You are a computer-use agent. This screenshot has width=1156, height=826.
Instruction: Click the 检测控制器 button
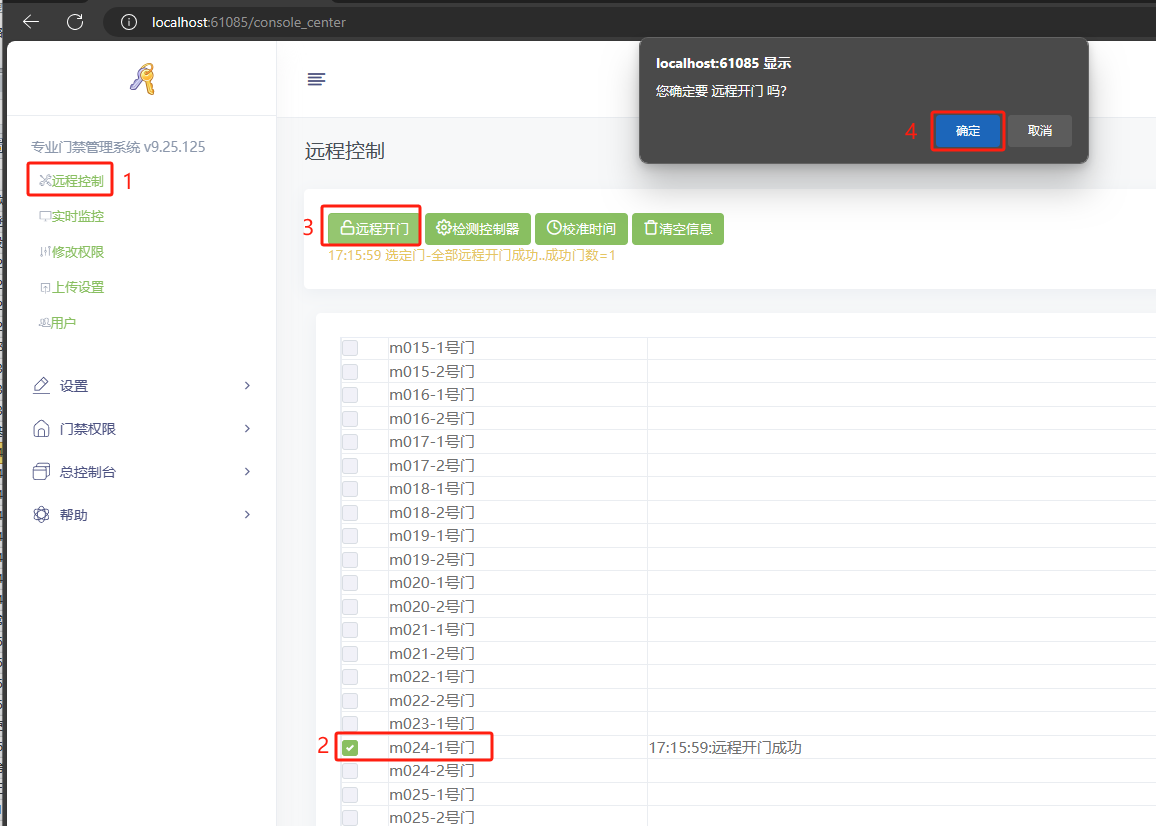click(478, 229)
